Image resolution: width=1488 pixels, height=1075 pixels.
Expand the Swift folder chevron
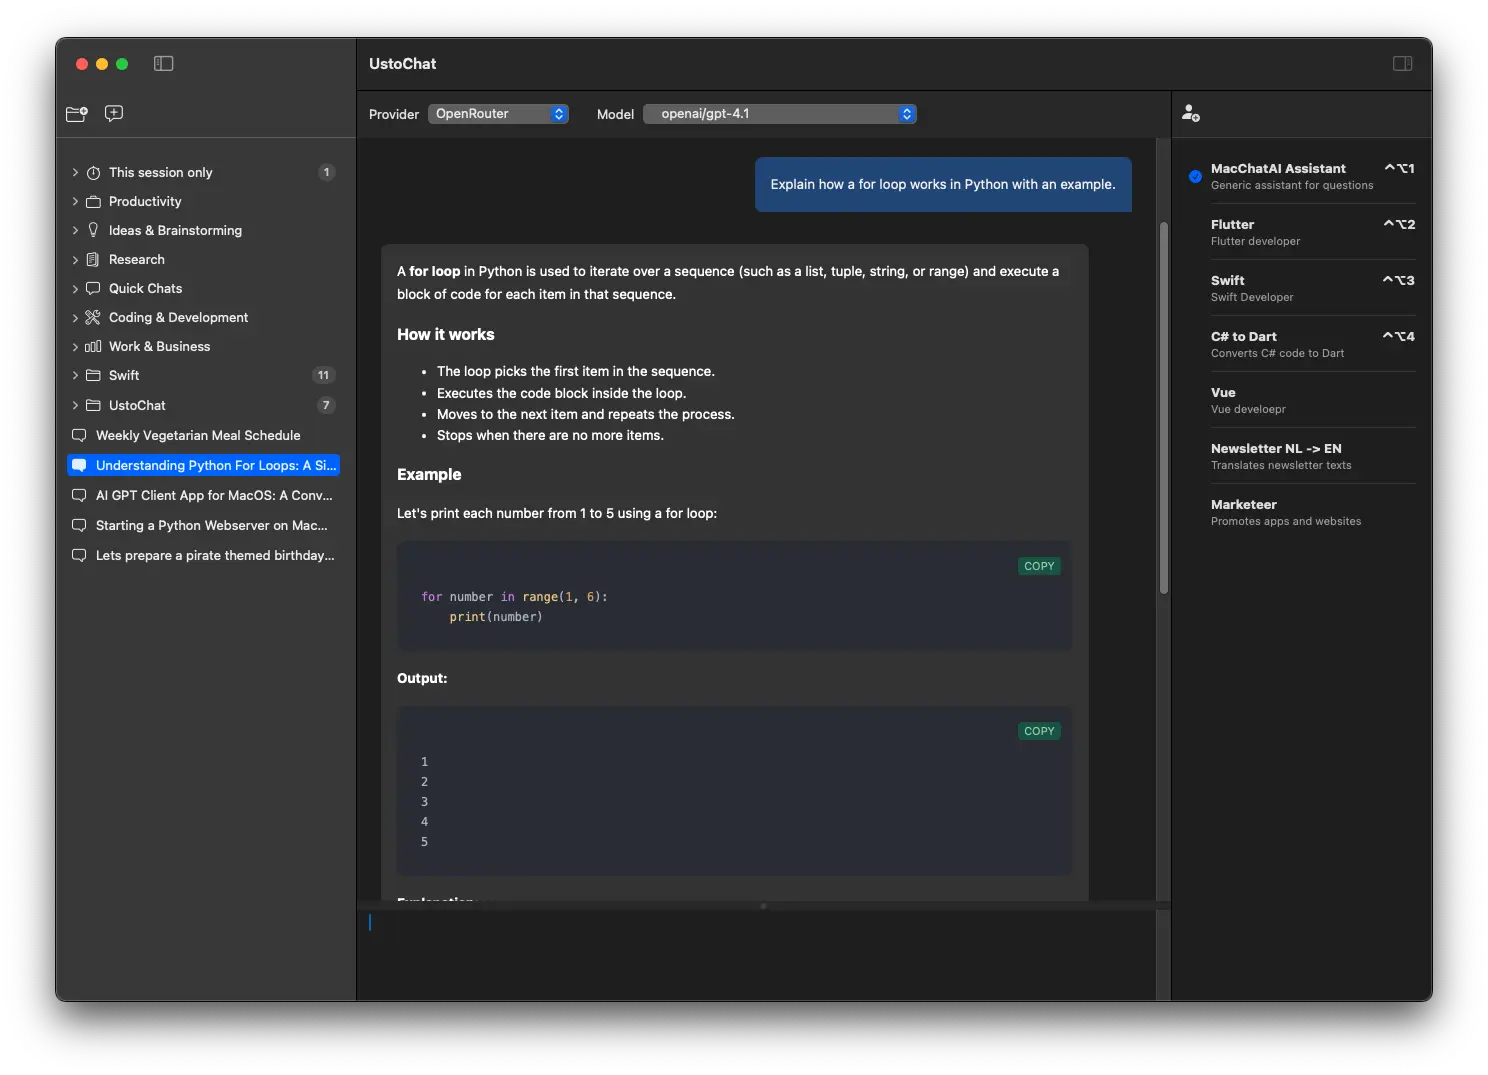(75, 376)
